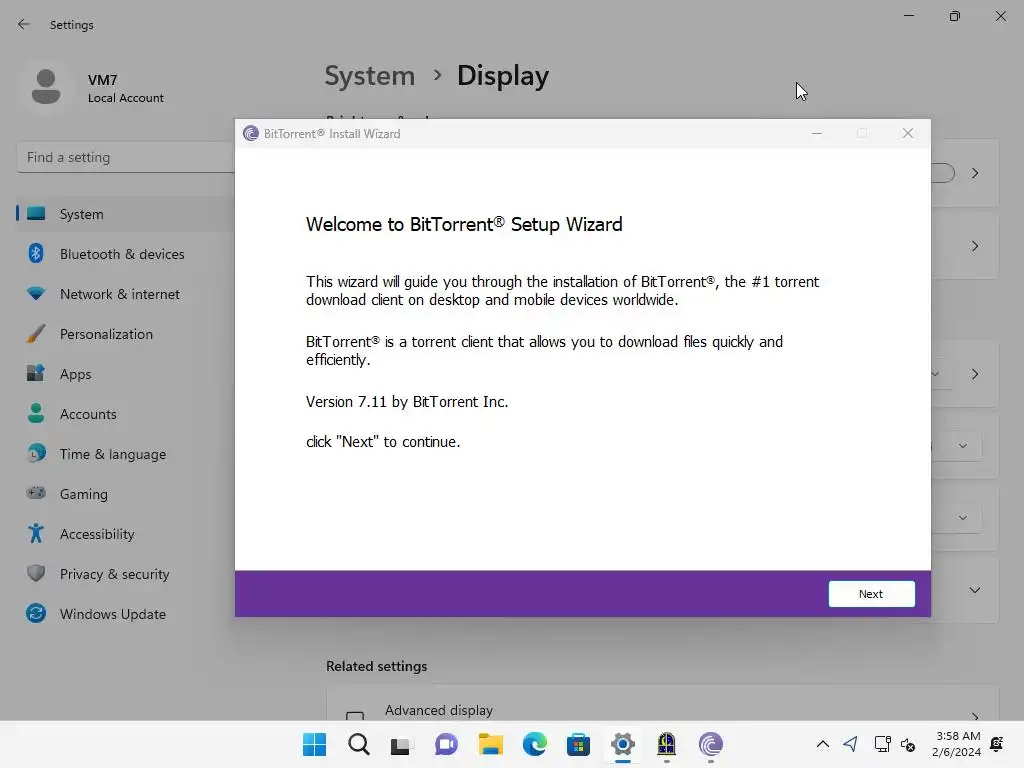Click the Apps icon in sidebar
1024x768 pixels.
(x=36, y=373)
